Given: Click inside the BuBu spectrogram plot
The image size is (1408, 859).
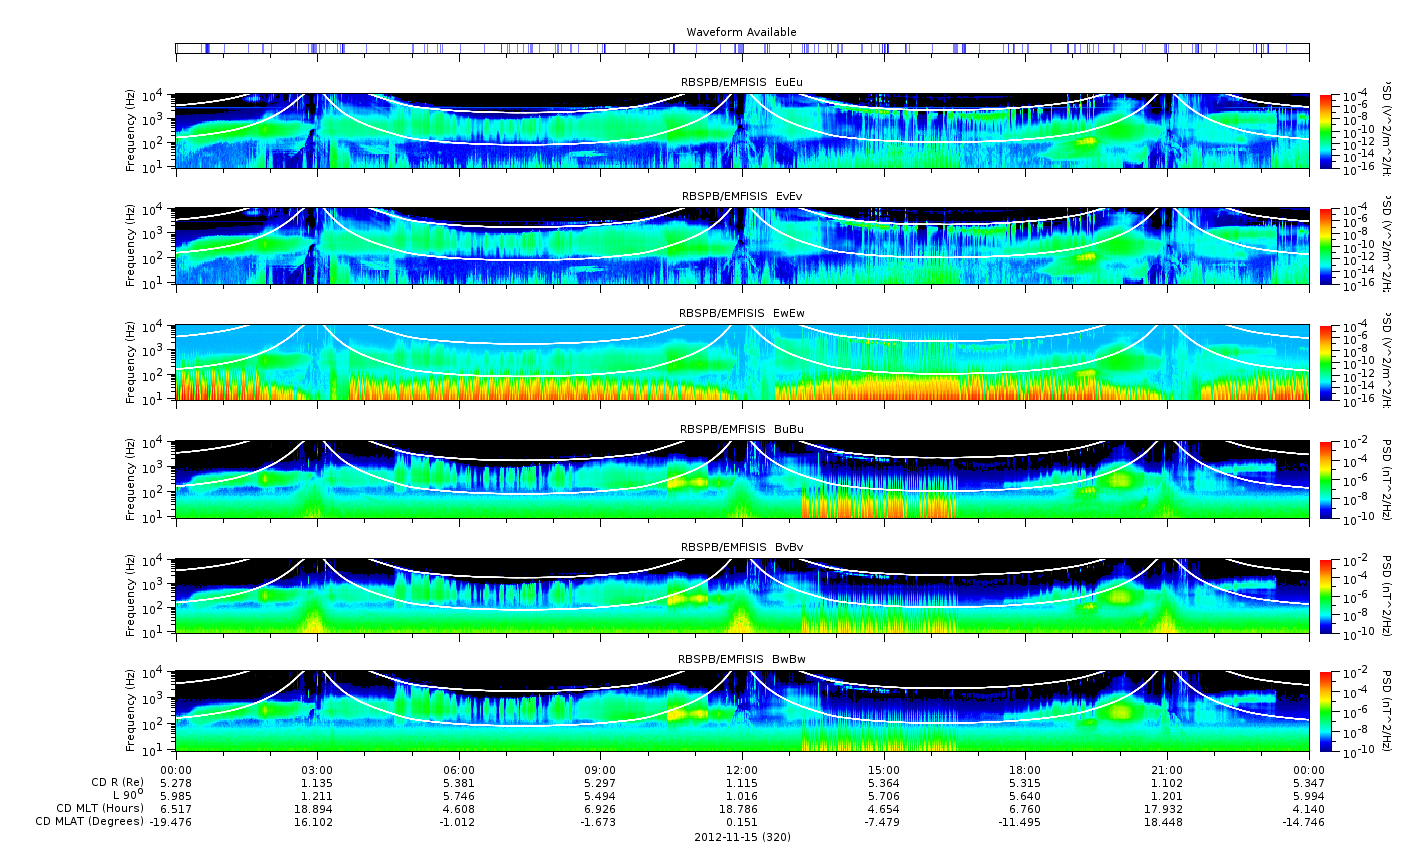Looking at the screenshot, I should [x=742, y=479].
